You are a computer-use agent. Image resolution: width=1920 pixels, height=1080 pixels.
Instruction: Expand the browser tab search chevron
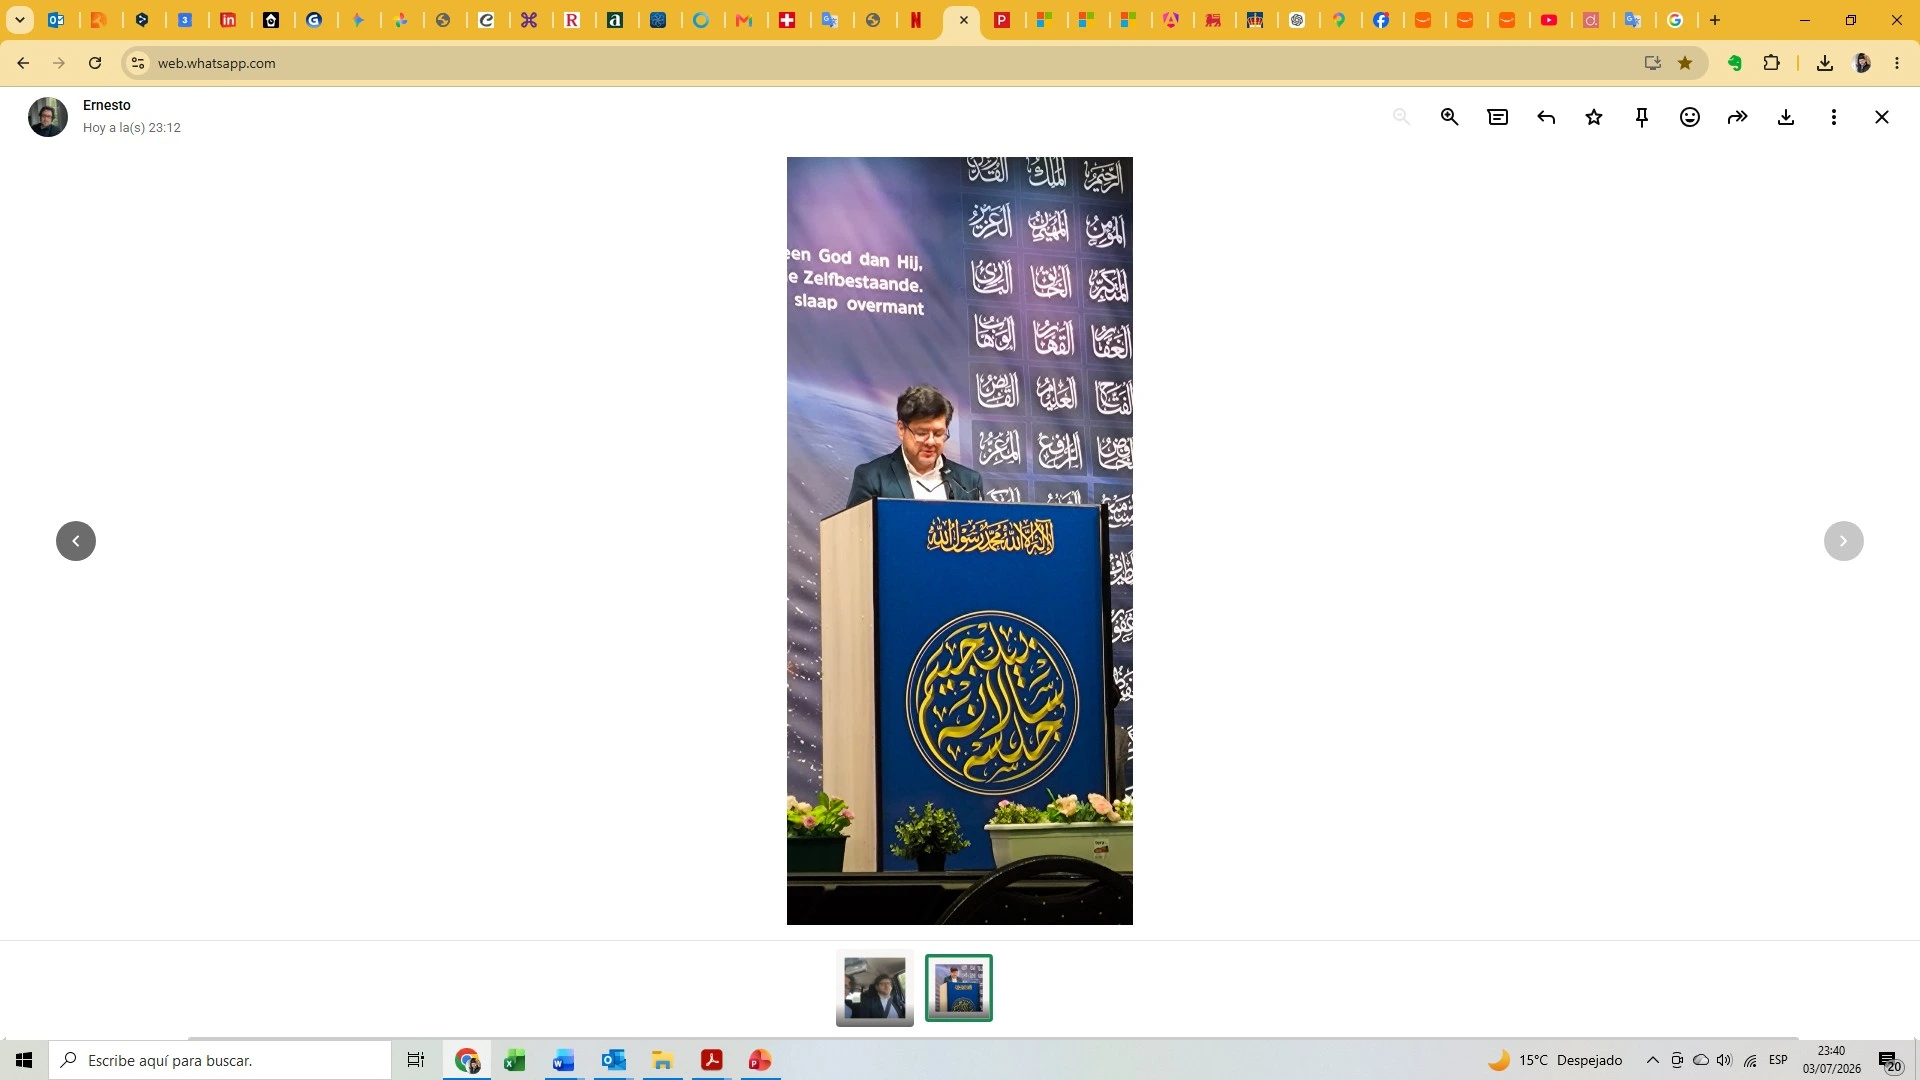pyautogui.click(x=20, y=20)
